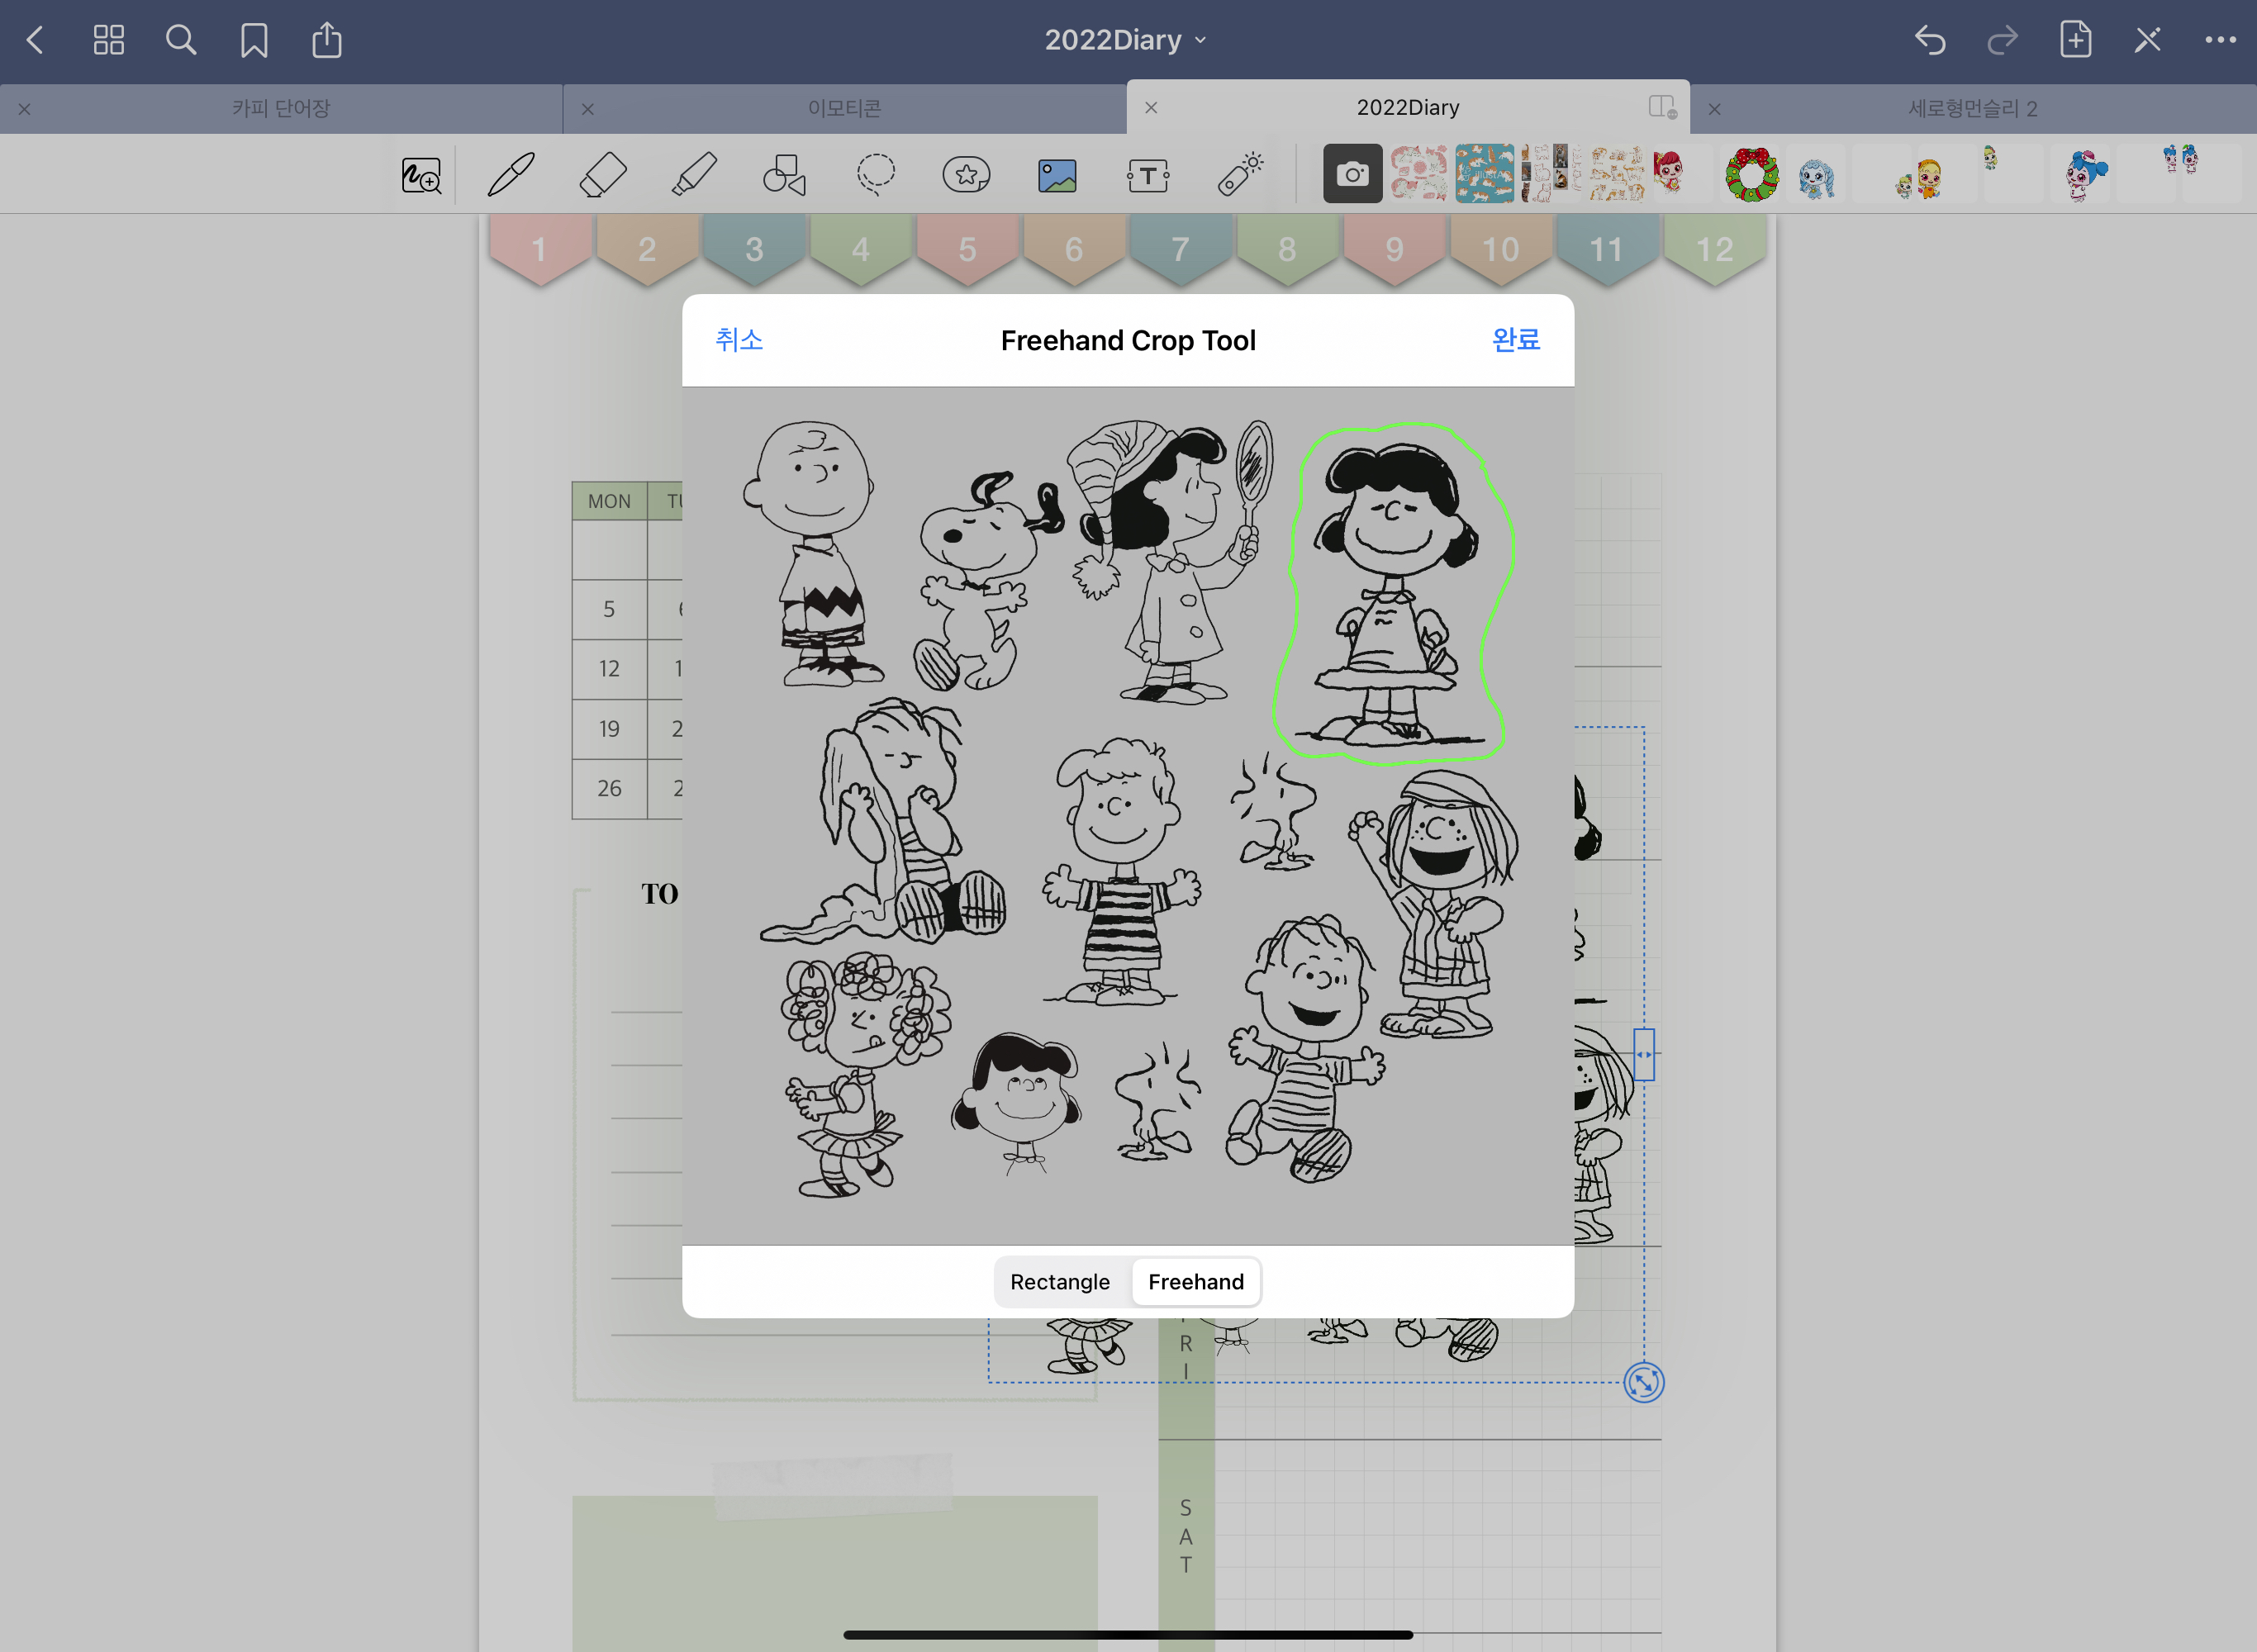Open the more options ellipsis menu
The height and width of the screenshot is (1652, 2257).
pos(2220,40)
